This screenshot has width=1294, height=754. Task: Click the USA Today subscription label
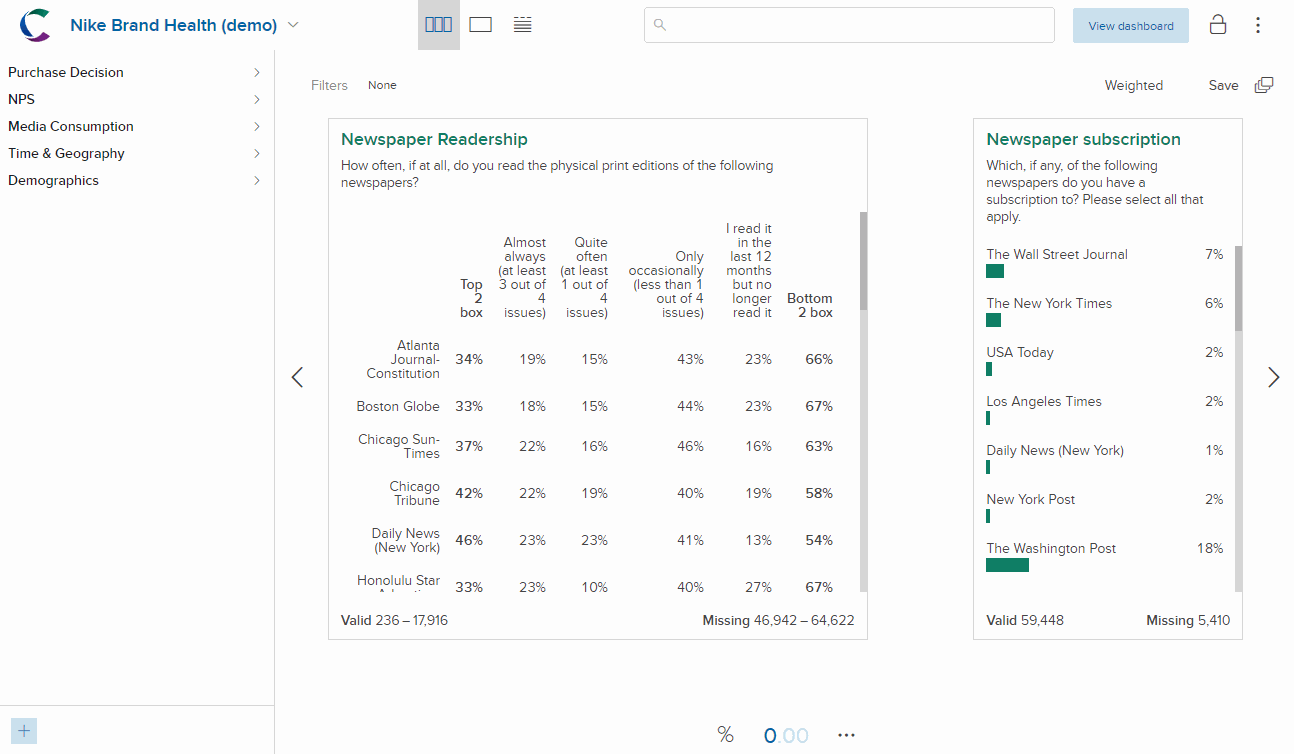1020,352
